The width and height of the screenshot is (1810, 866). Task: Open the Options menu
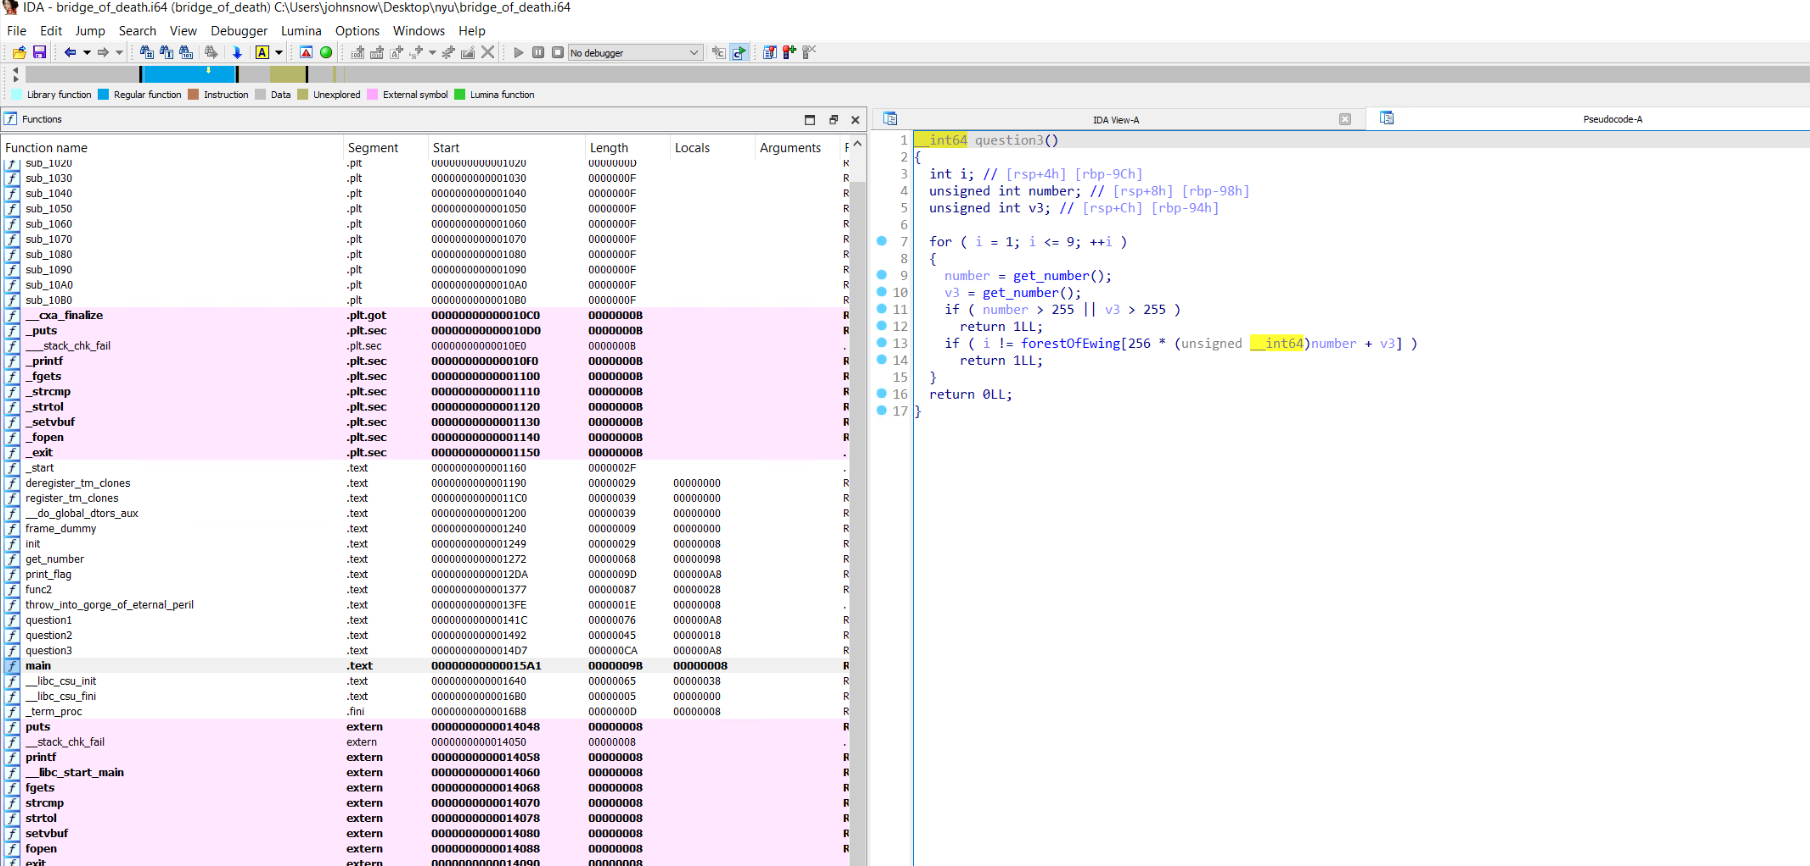tap(357, 31)
